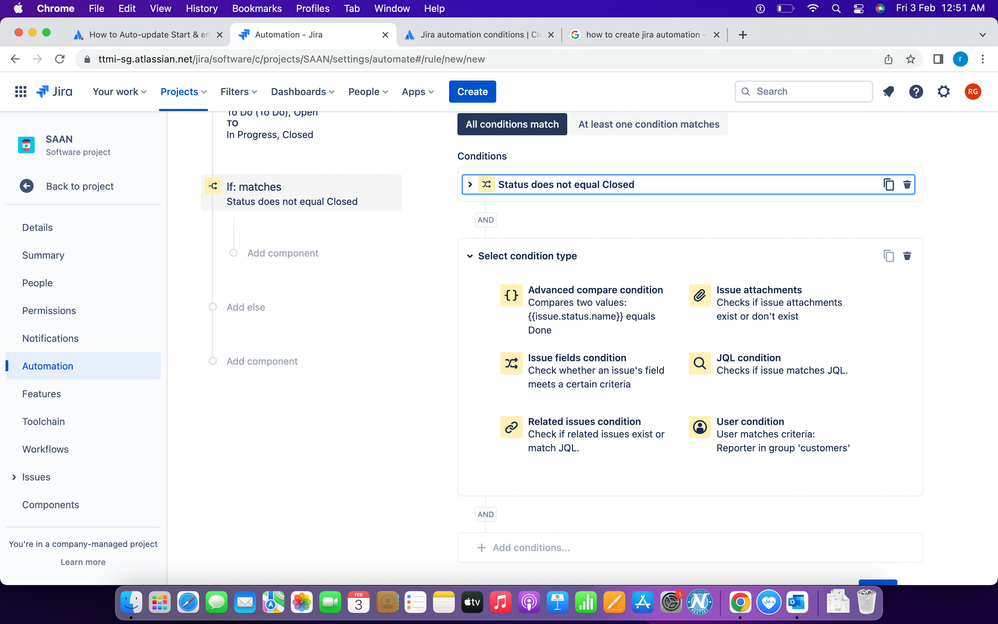Reload the page in Chrome
The height and width of the screenshot is (624, 998).
click(x=60, y=59)
